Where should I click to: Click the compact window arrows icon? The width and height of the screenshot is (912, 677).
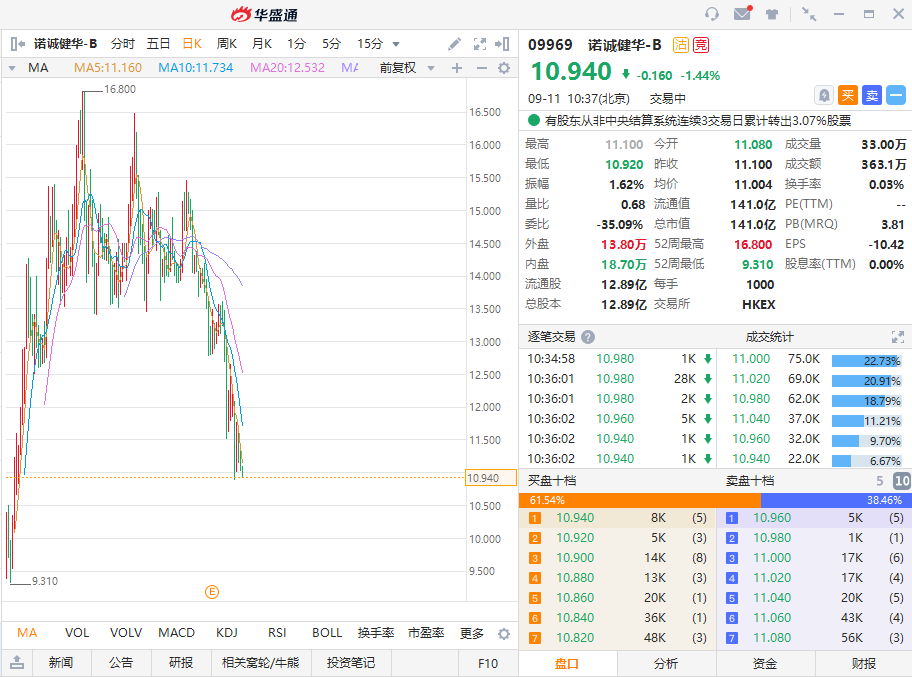pos(809,14)
